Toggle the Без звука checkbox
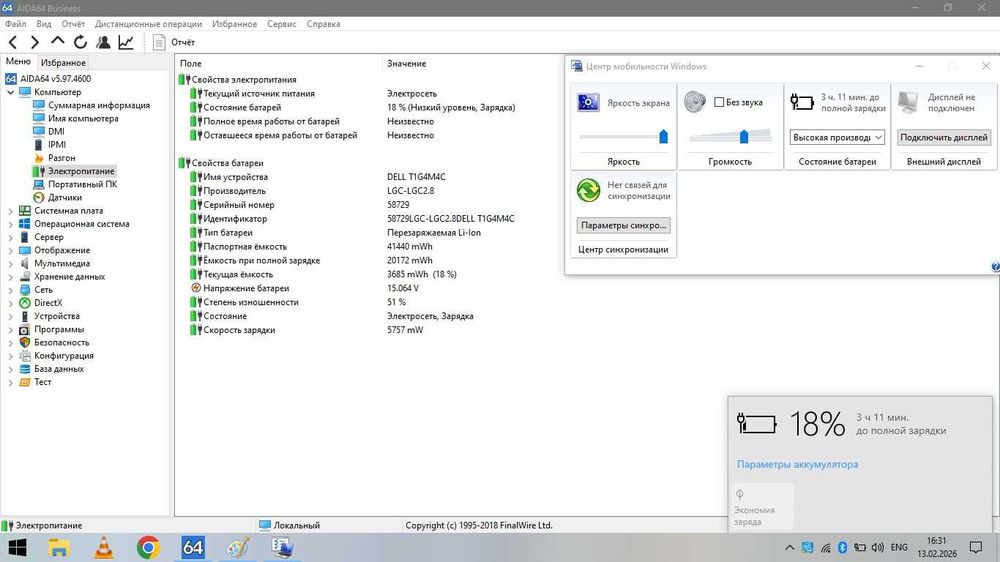Screen dimensions: 1000x562 click(x=719, y=102)
